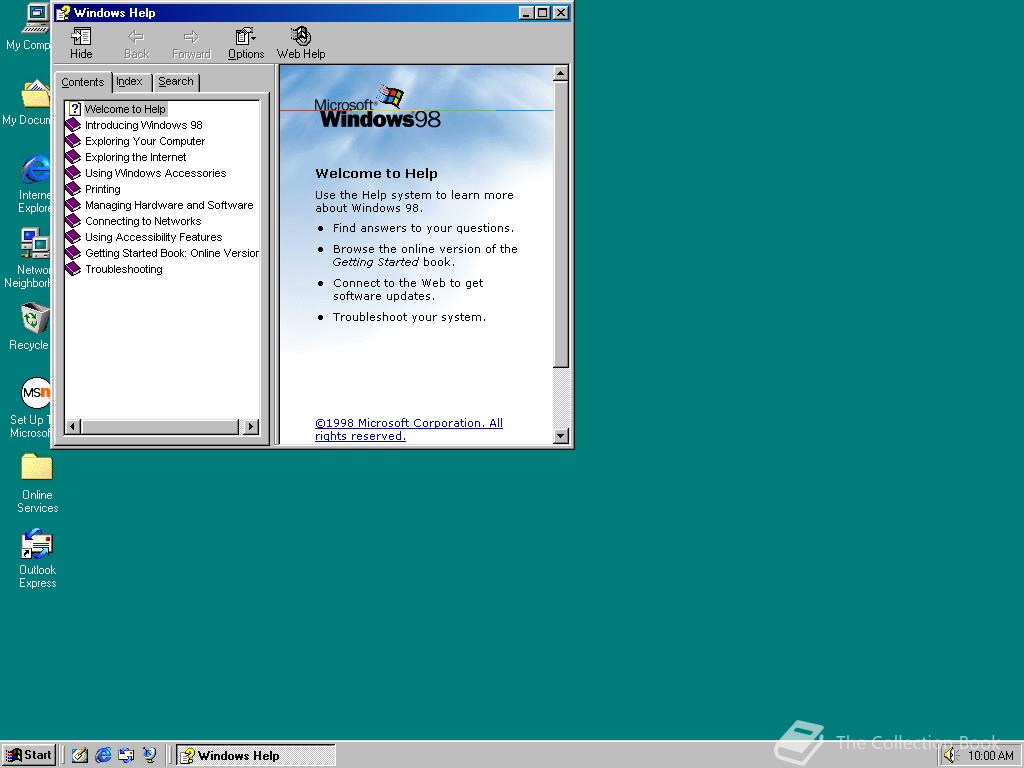Click the Back arrow in Help toolbar
Image resolution: width=1024 pixels, height=768 pixels.
tap(136, 43)
